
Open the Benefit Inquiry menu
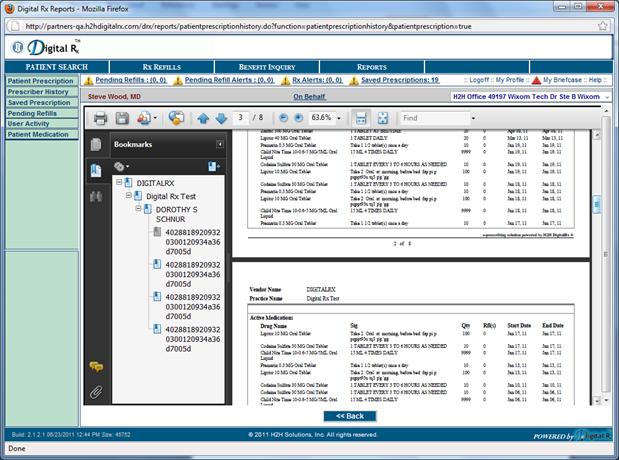(264, 67)
